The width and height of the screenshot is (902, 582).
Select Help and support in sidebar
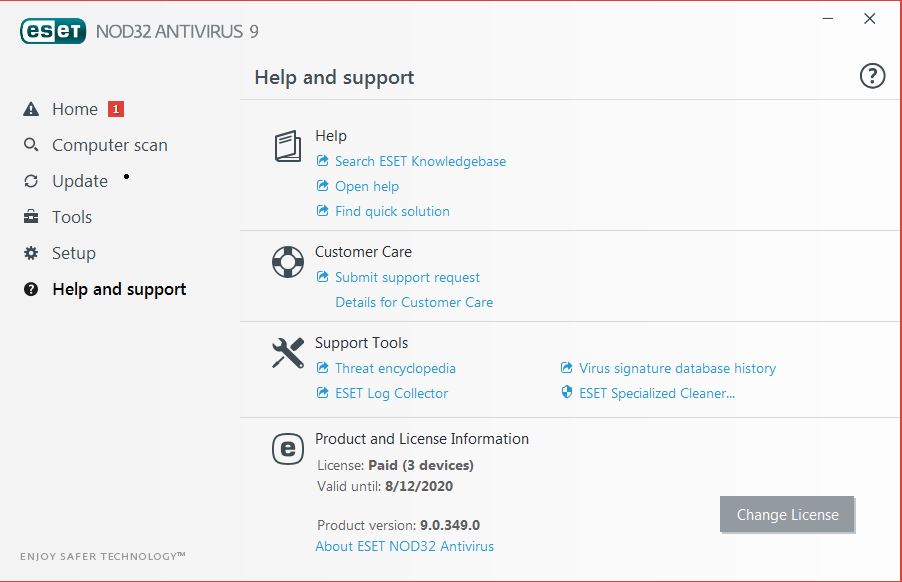click(x=119, y=289)
